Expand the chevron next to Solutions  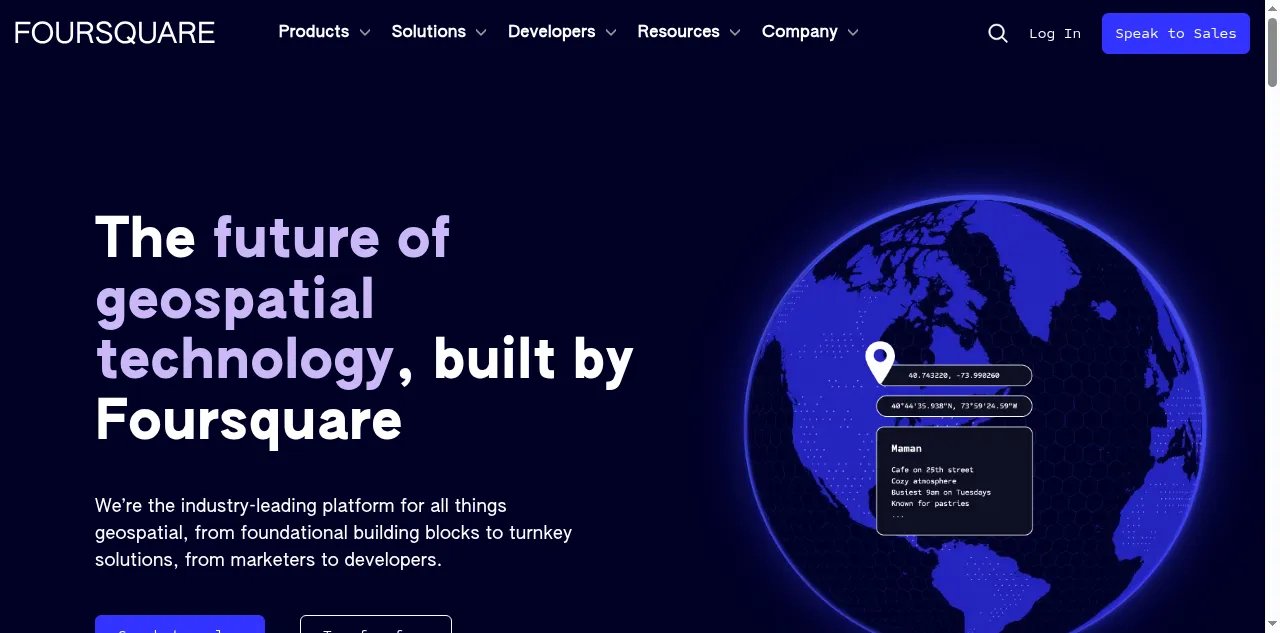[x=481, y=33]
